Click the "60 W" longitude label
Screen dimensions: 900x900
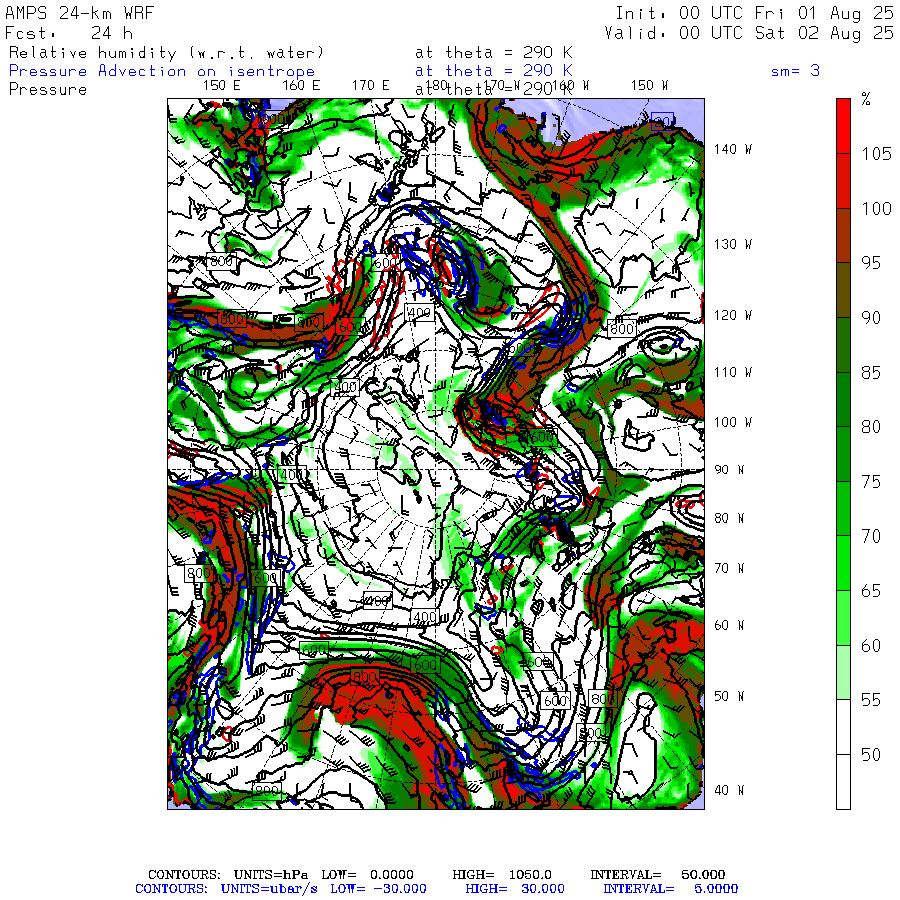pos(729,625)
